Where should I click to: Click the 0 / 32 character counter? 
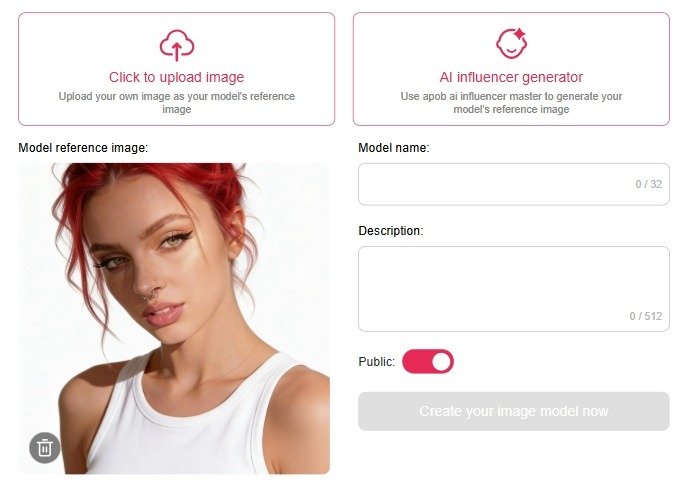649,184
